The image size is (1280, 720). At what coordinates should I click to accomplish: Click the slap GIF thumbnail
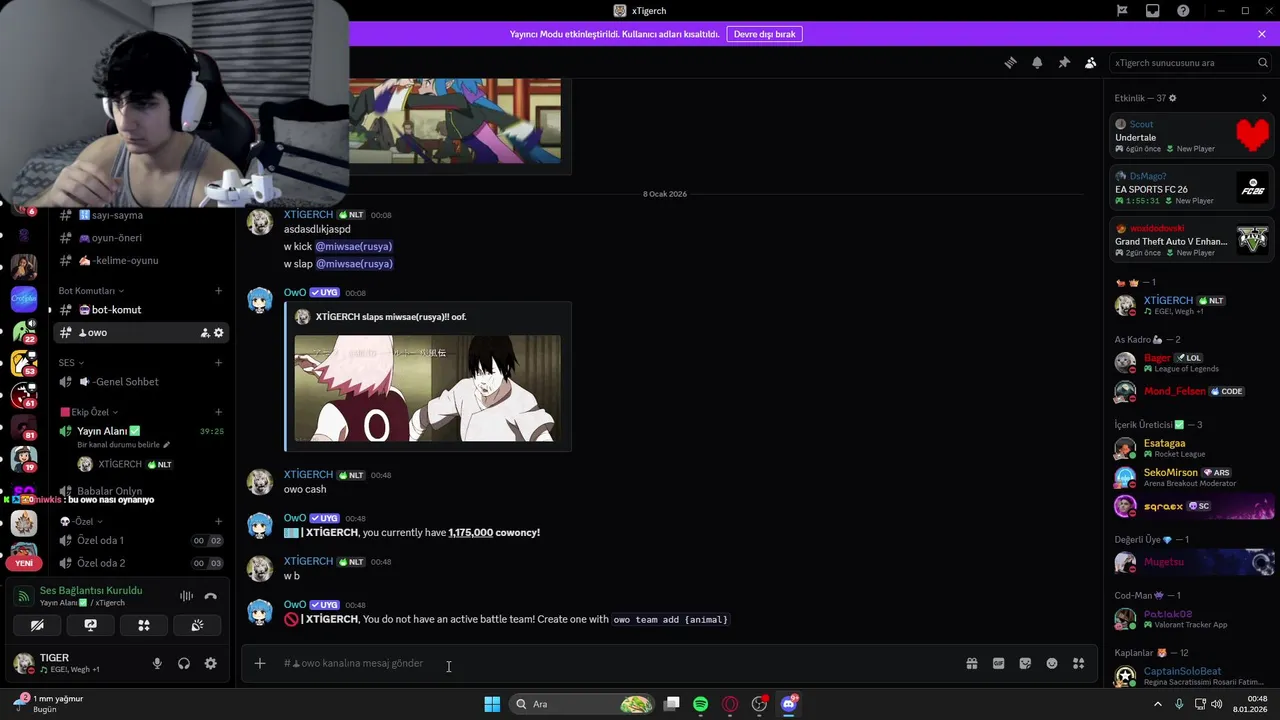428,388
